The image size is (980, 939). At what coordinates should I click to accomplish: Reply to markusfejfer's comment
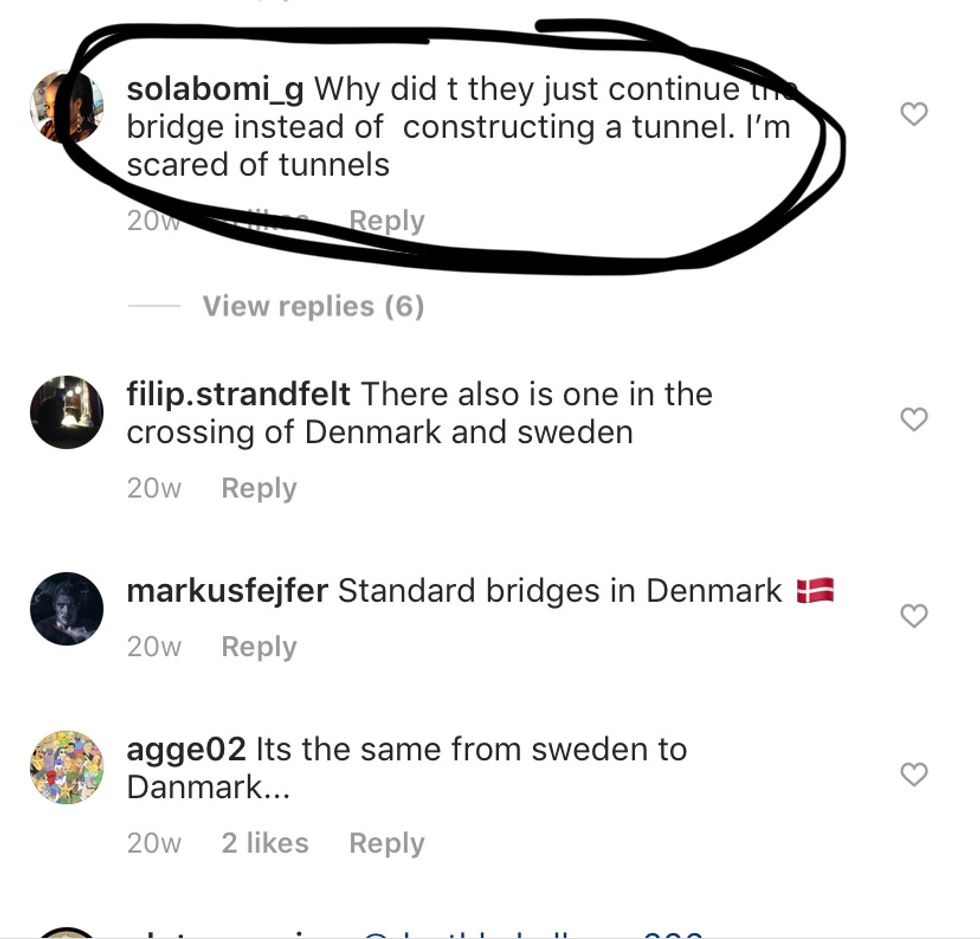click(259, 646)
